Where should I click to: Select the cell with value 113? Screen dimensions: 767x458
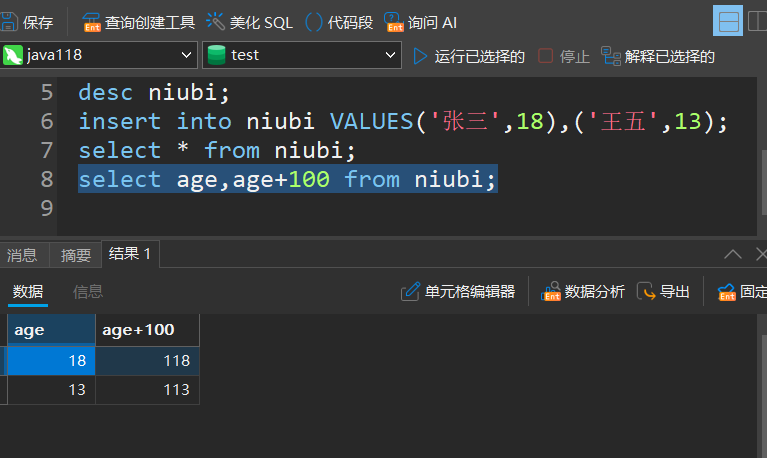point(147,390)
